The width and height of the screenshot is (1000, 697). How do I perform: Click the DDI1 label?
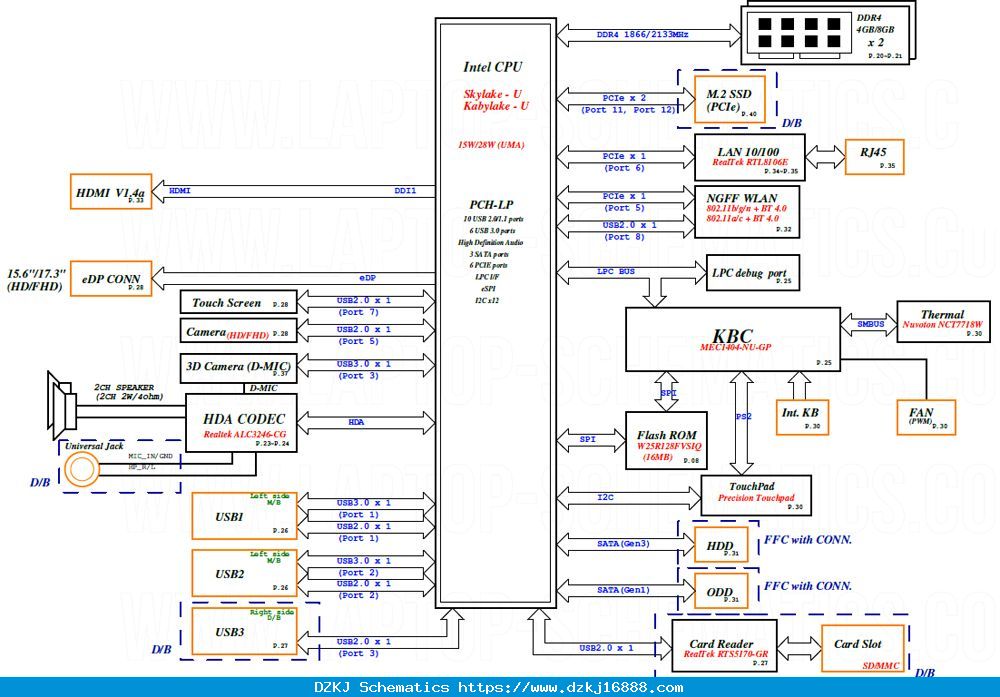point(405,191)
